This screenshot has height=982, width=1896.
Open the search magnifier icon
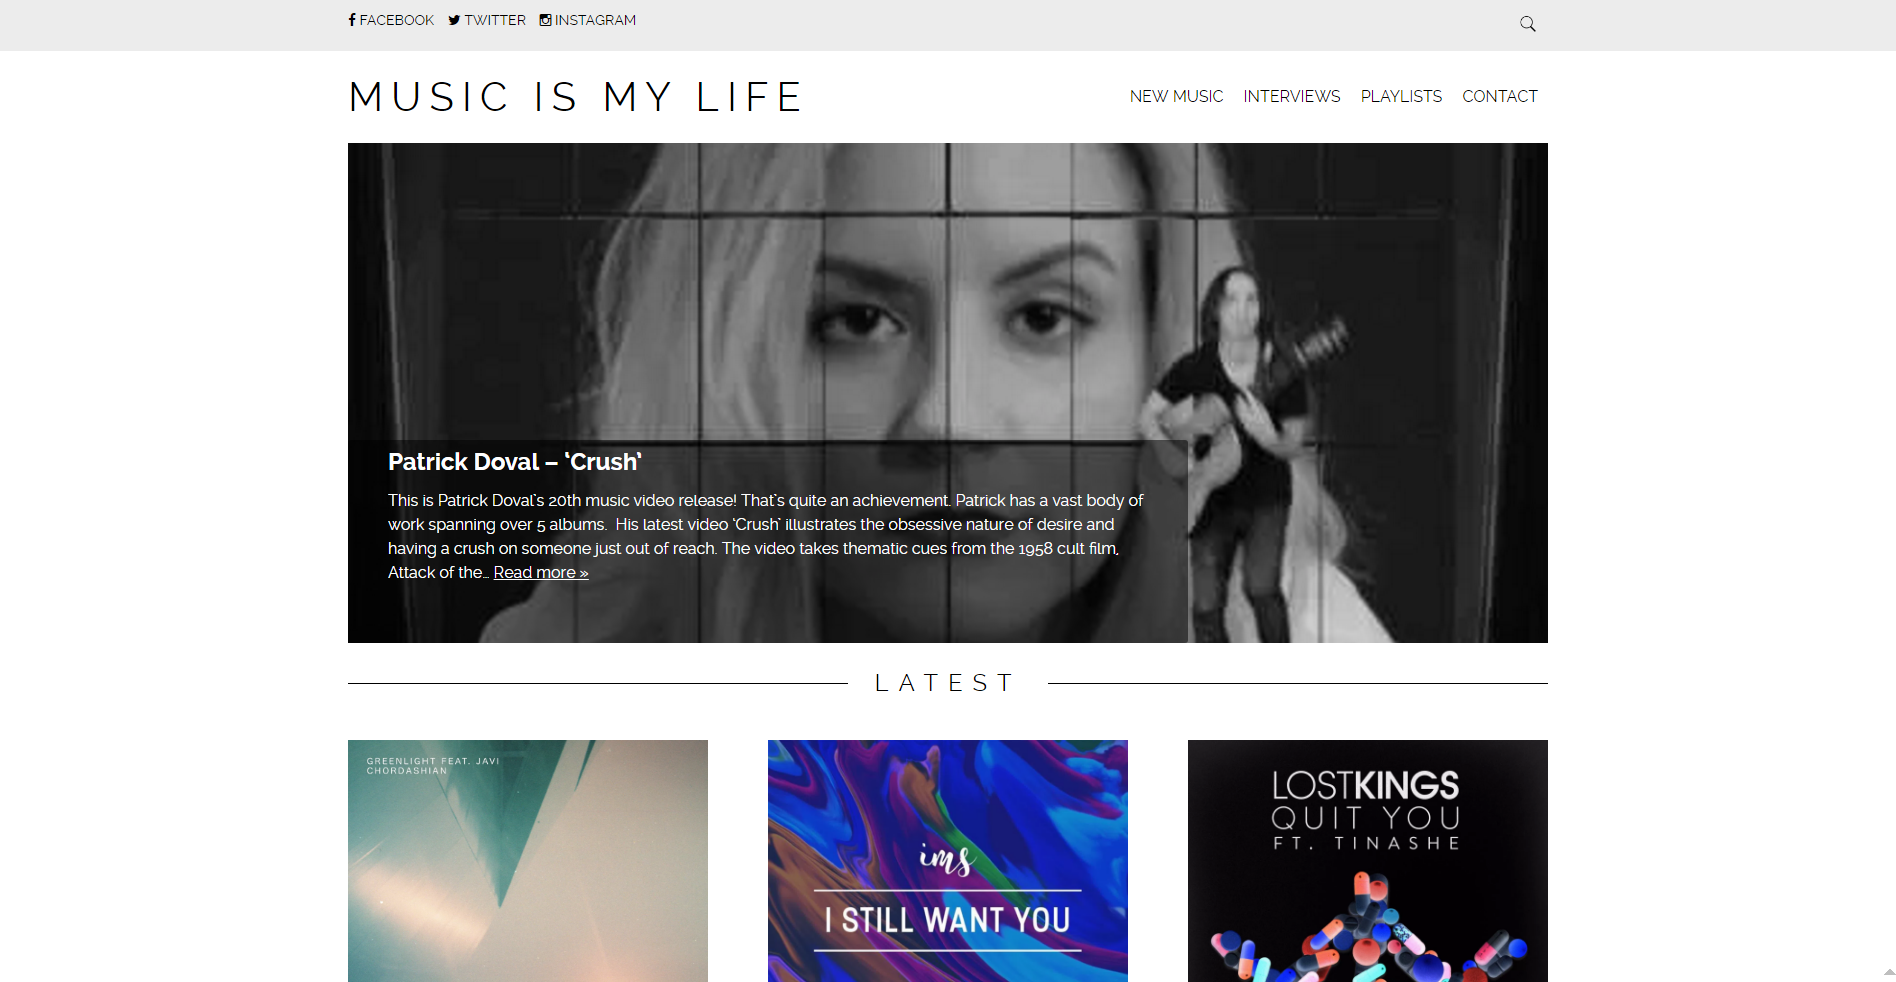click(x=1527, y=24)
